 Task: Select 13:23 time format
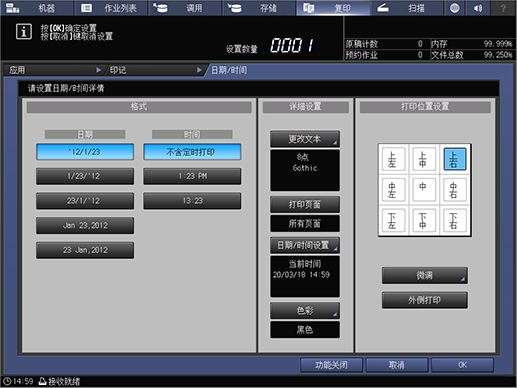click(192, 201)
